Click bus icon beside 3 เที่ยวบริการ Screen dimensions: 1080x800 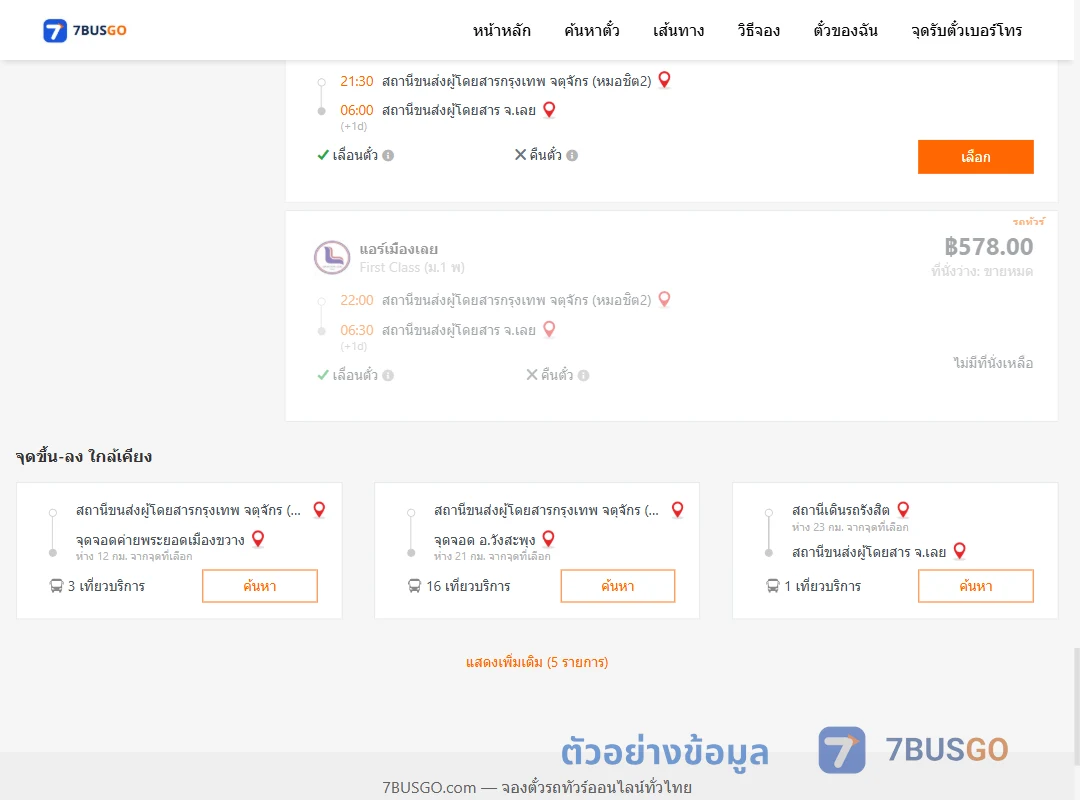tap(56, 586)
